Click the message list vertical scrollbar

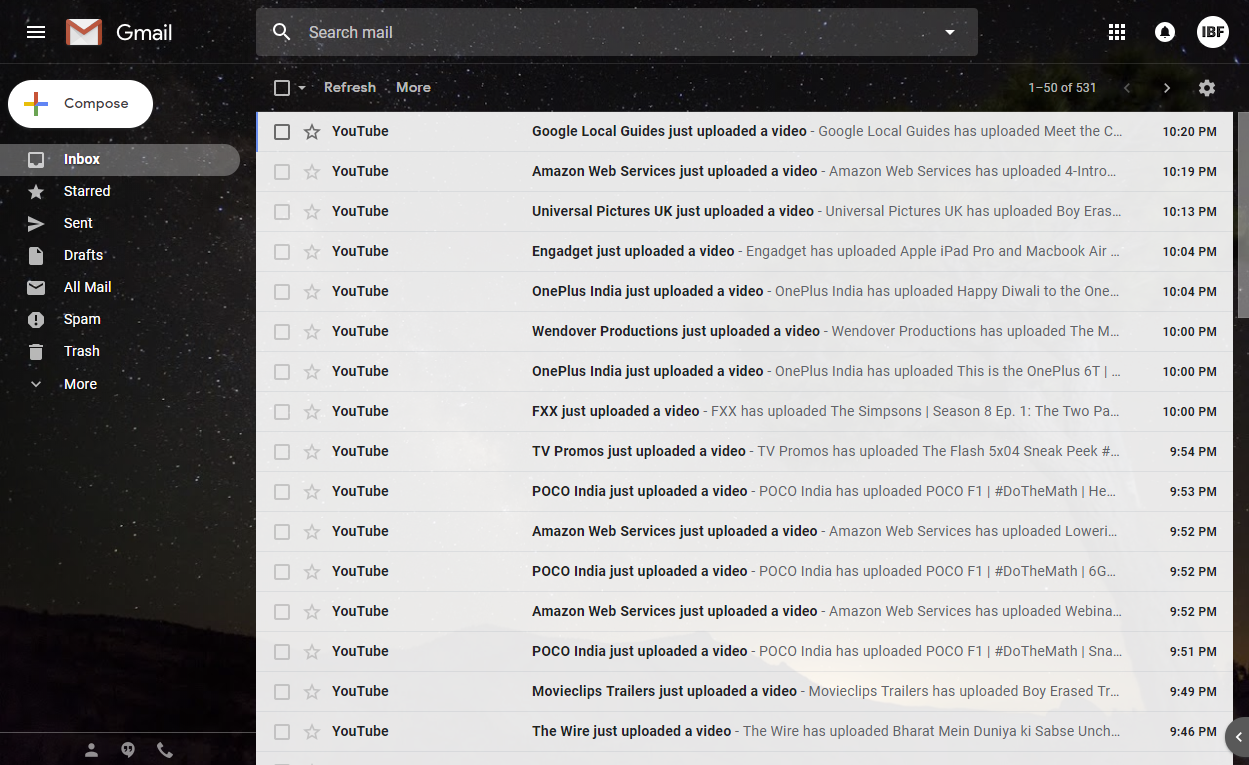pyautogui.click(x=1243, y=215)
